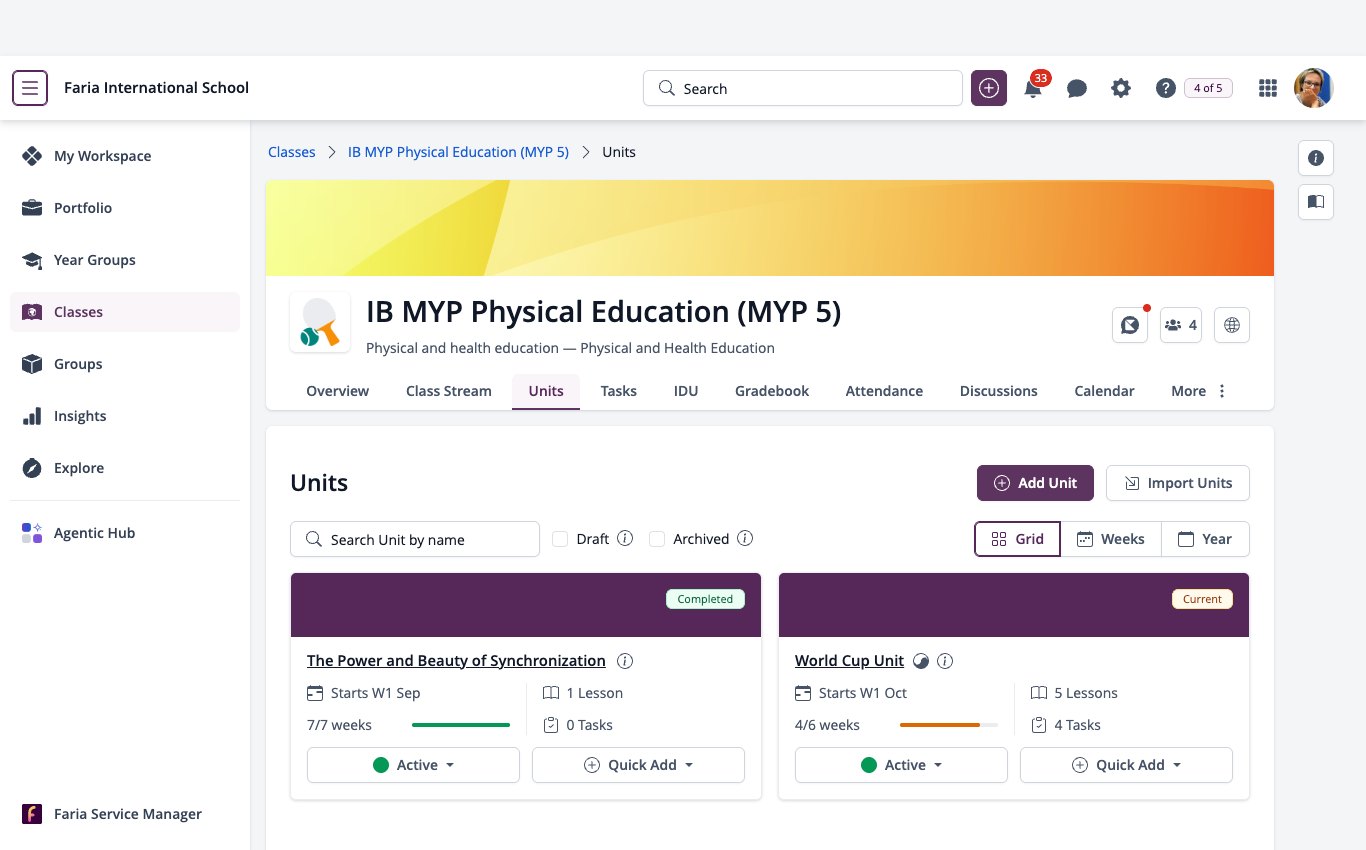Open the help question mark icon

click(1165, 88)
